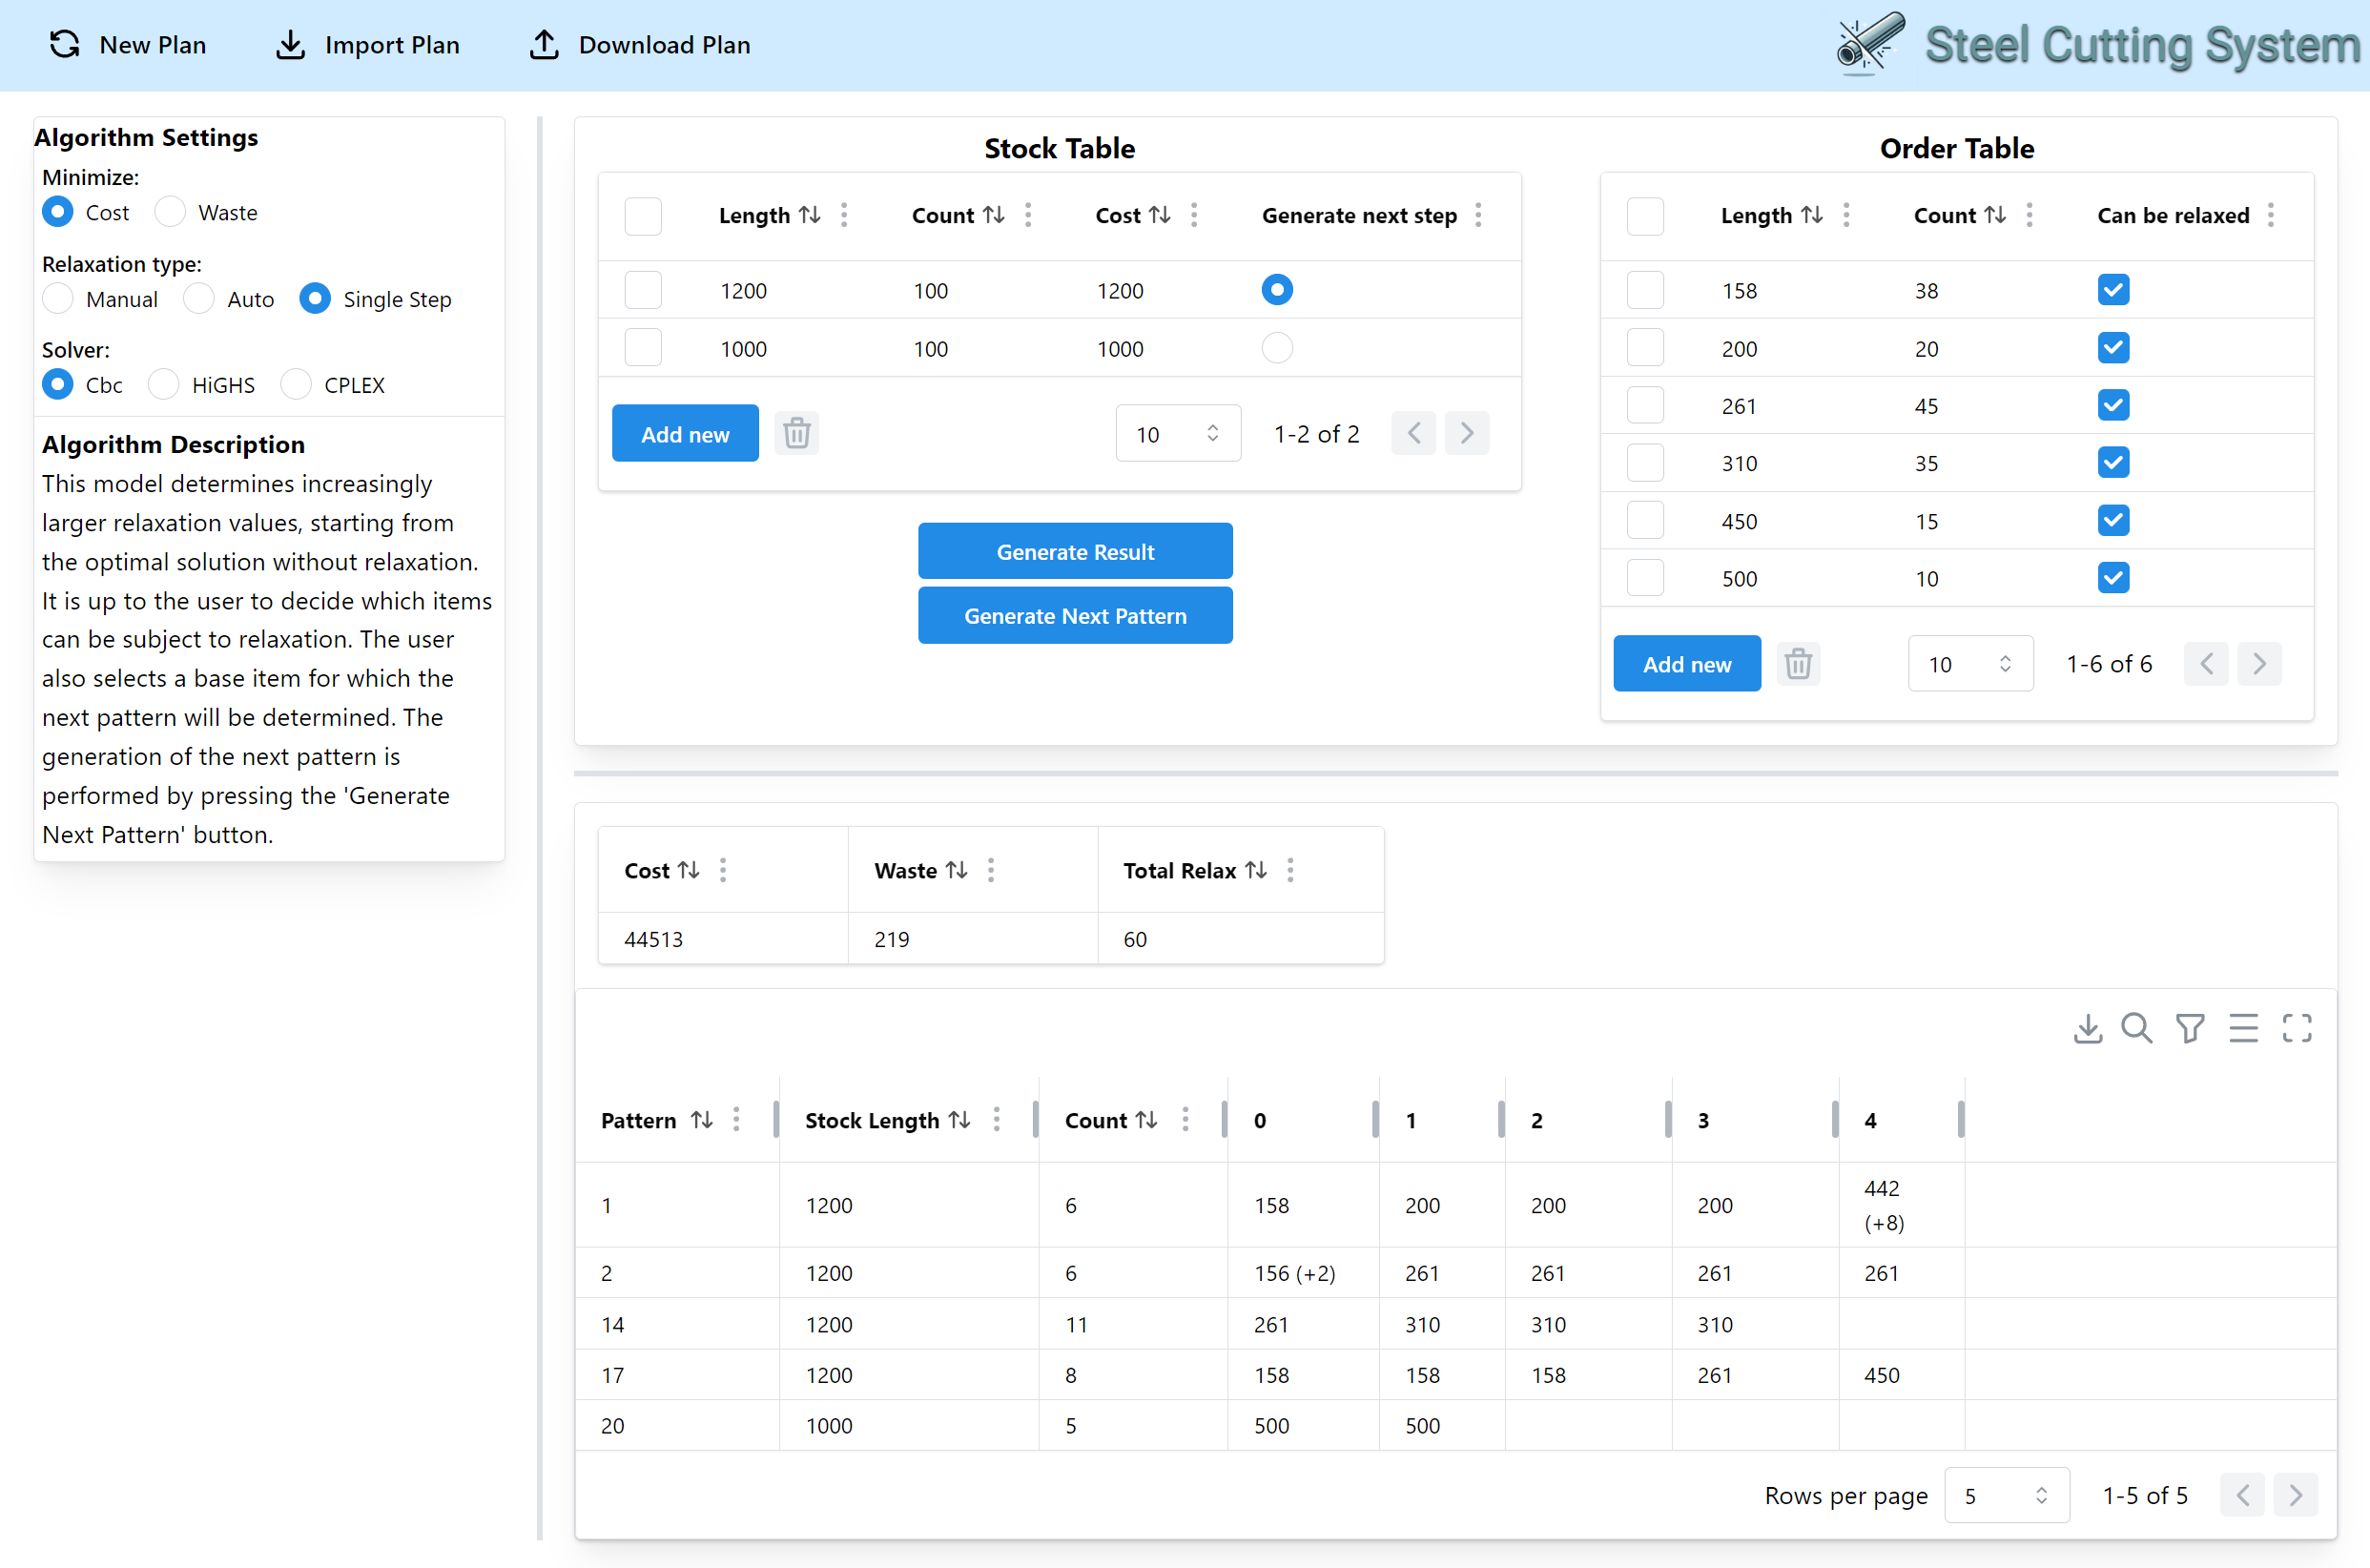Click the download icon in results toolbar

click(x=2087, y=1028)
